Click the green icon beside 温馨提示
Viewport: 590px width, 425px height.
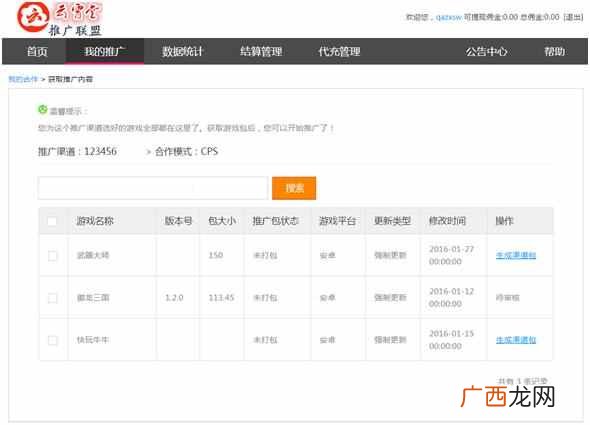click(x=43, y=110)
